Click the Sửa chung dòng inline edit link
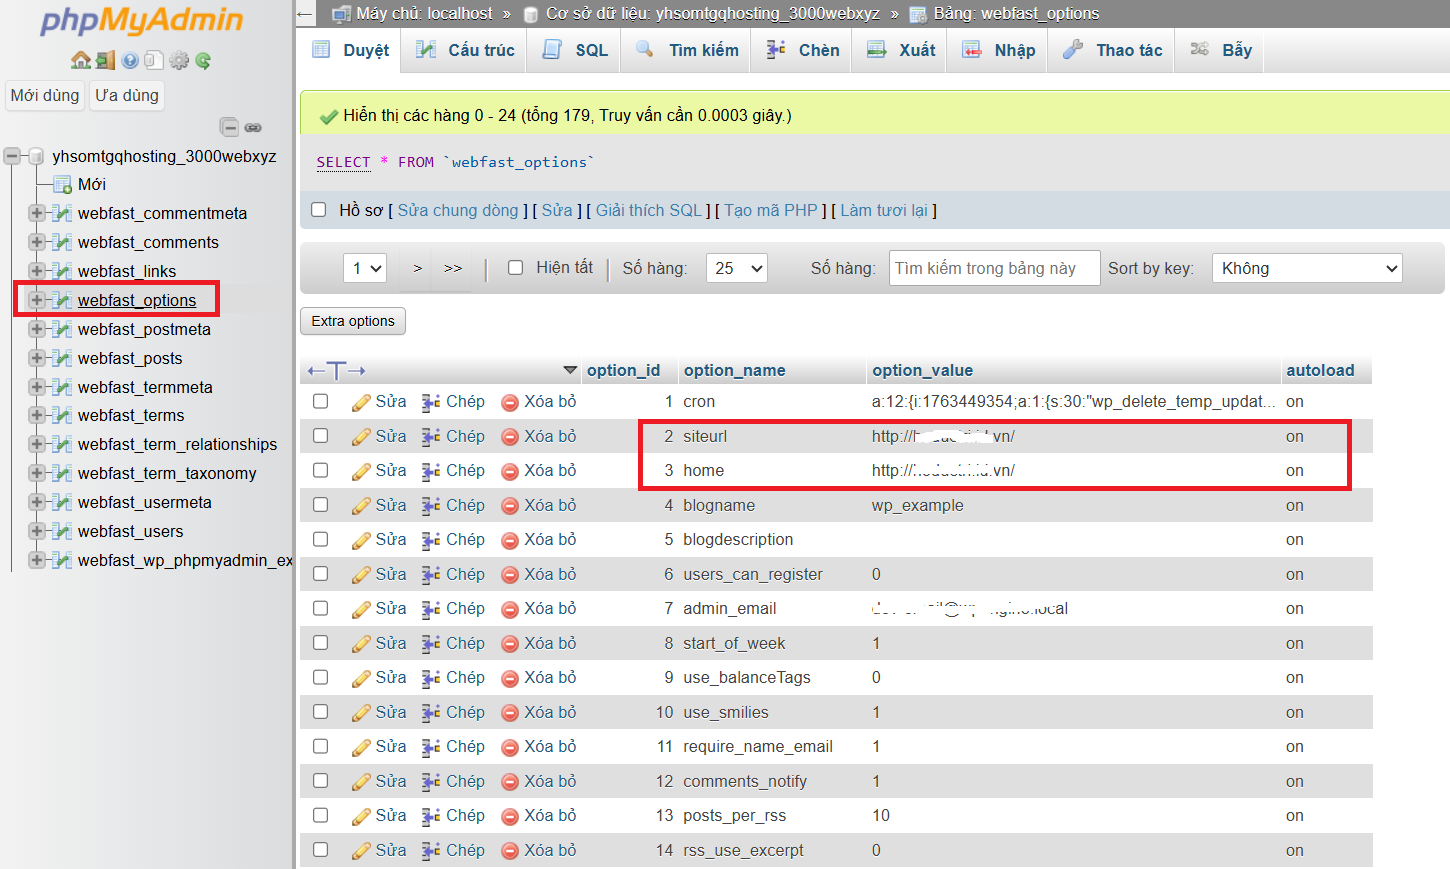The height and width of the screenshot is (869, 1450). click(x=458, y=210)
